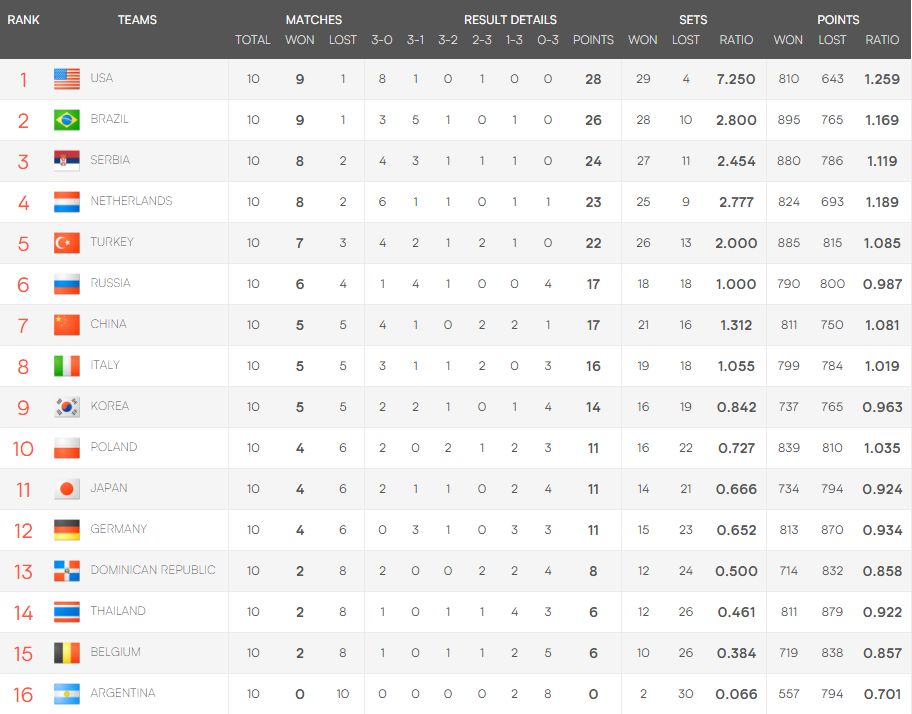
Task: Select the CHINA team name
Action: (108, 324)
